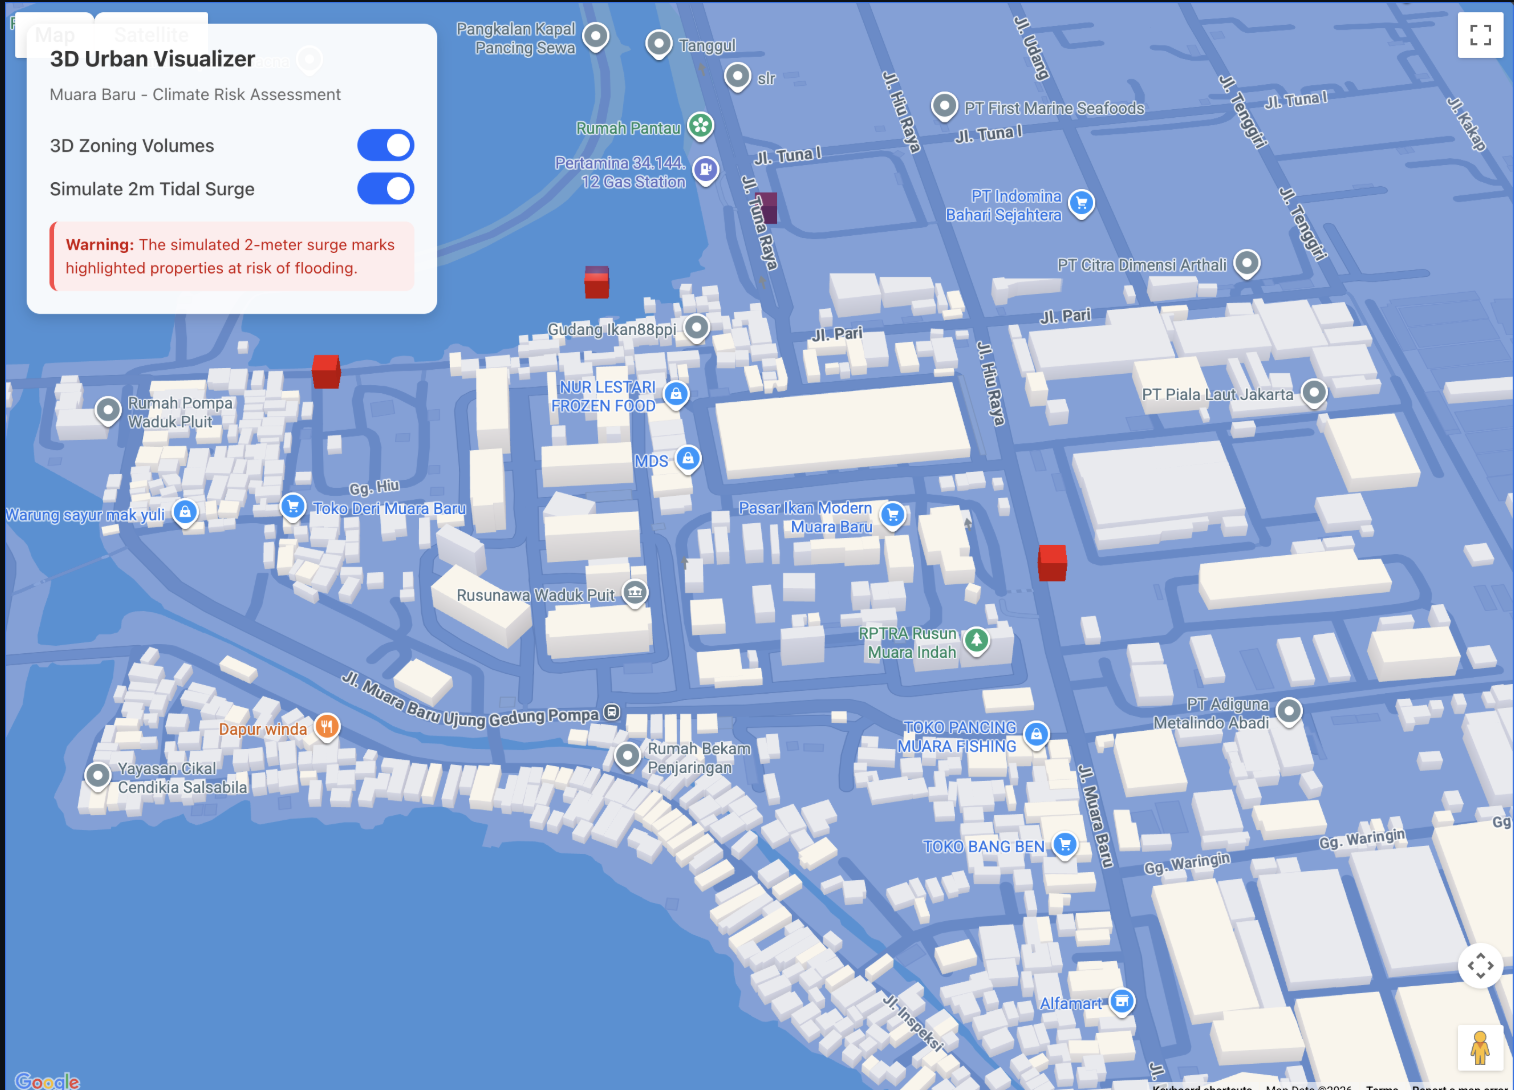Click the map camera pan control
The image size is (1514, 1090).
(1480, 966)
